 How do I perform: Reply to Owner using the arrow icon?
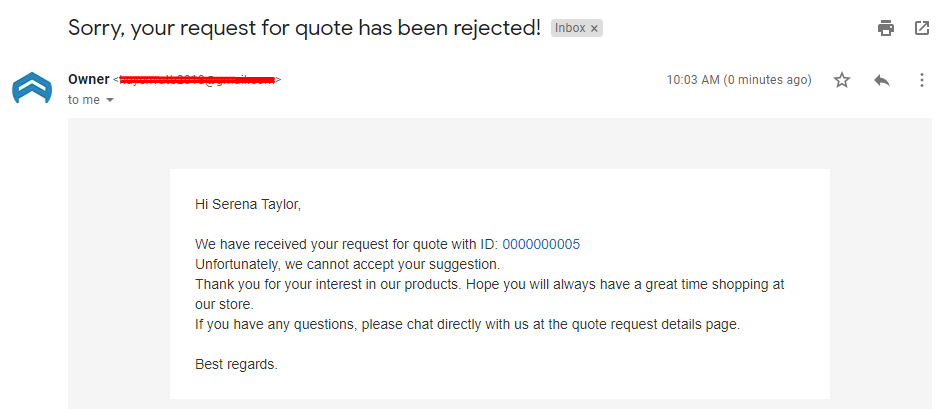point(882,80)
